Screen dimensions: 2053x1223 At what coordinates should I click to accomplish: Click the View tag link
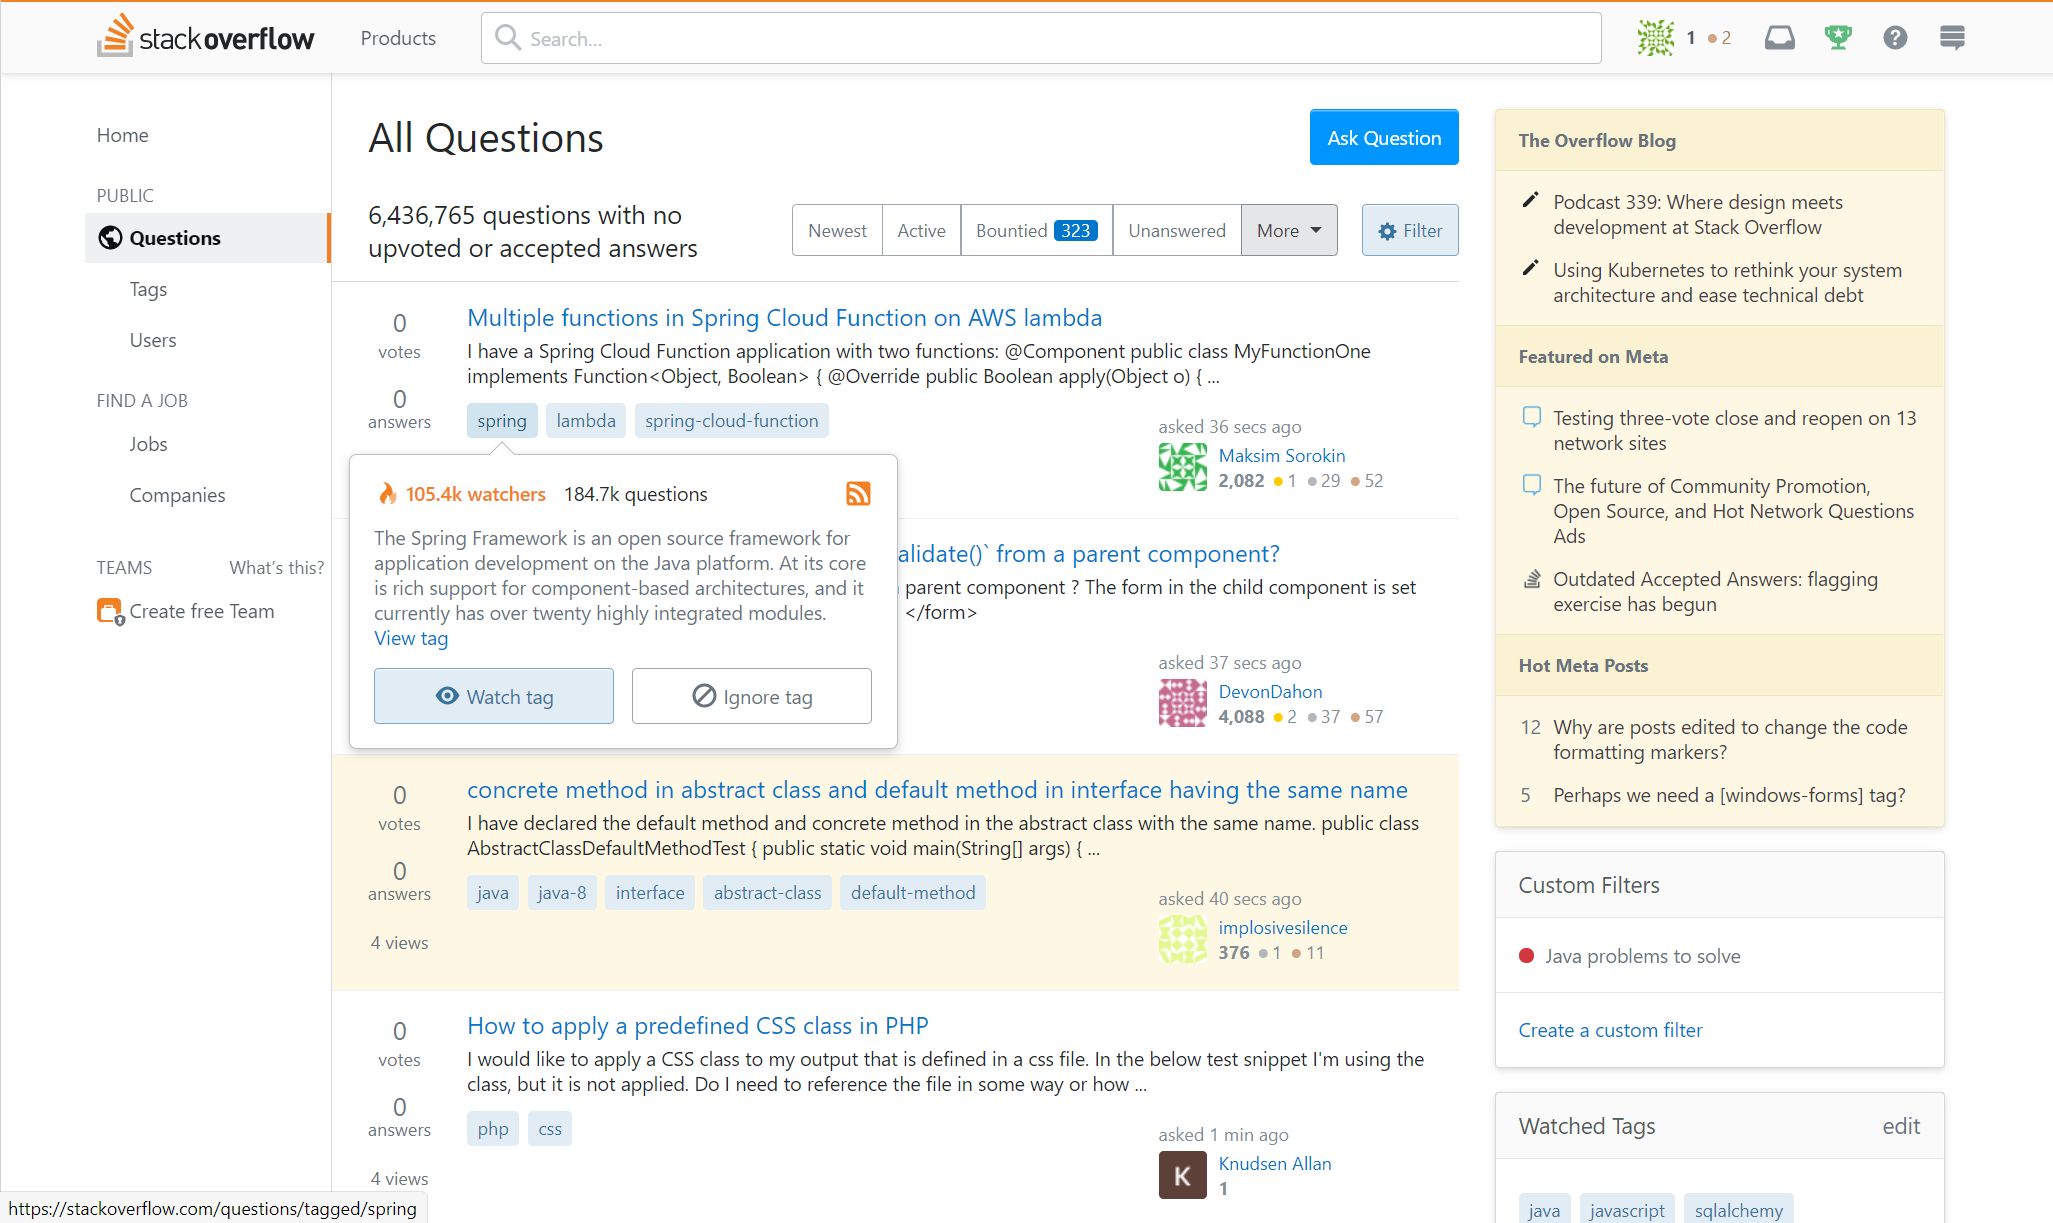click(411, 638)
